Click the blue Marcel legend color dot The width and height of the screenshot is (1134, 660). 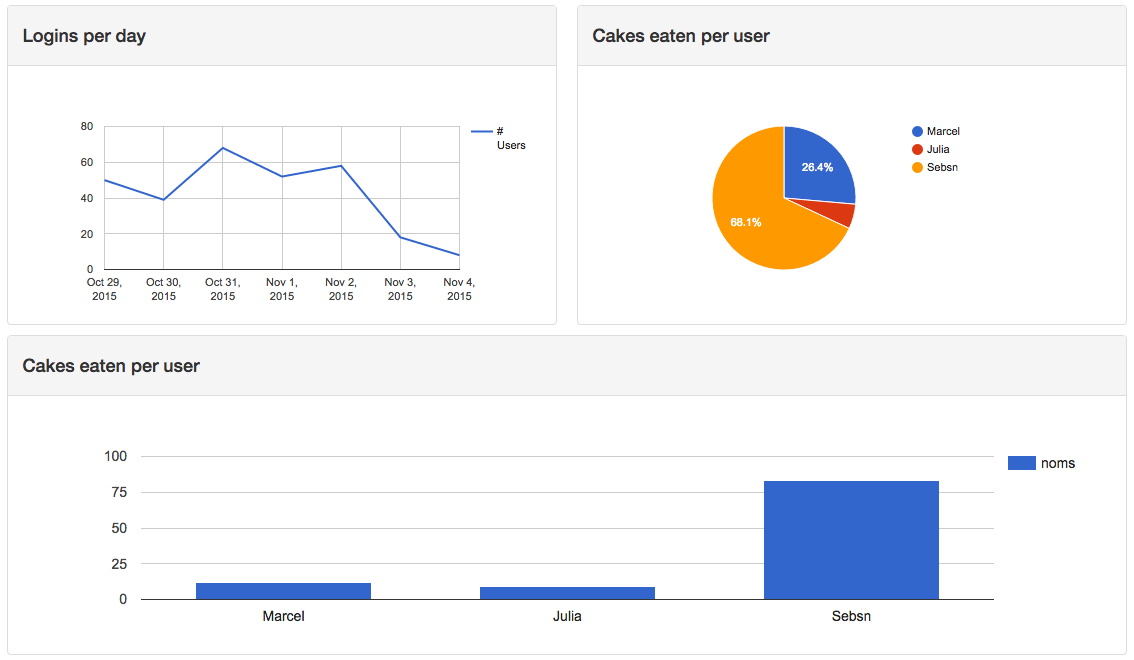[917, 132]
